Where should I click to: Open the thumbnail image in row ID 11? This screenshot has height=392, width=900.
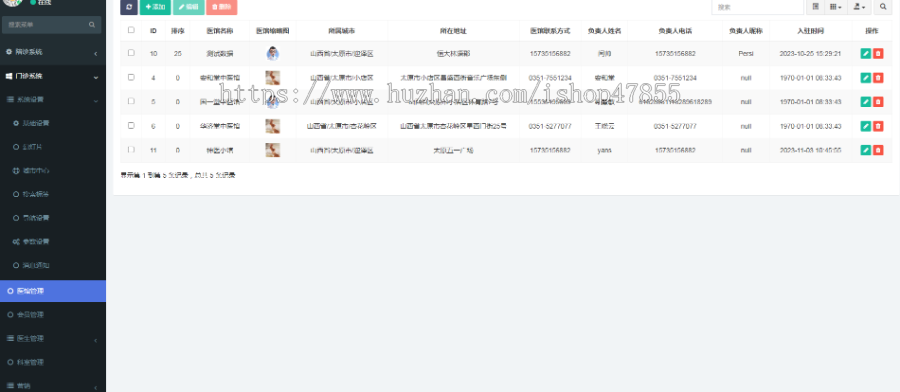273,150
